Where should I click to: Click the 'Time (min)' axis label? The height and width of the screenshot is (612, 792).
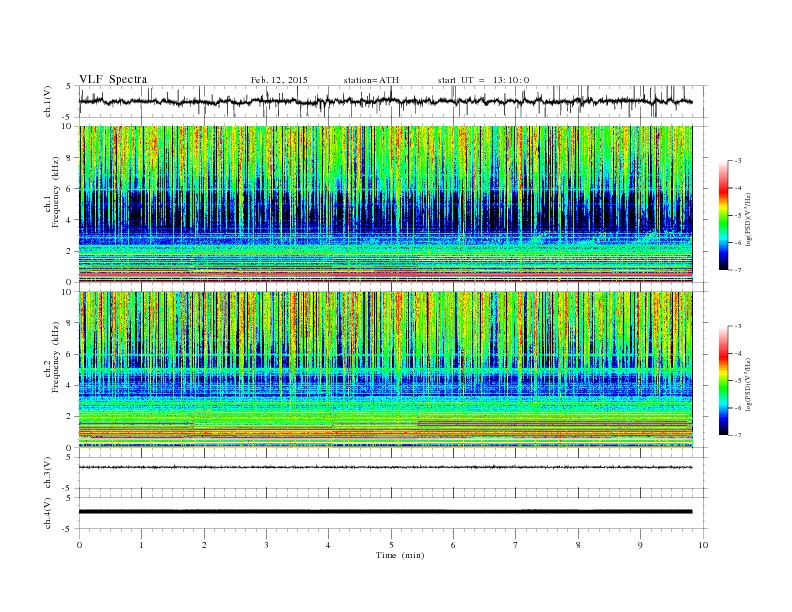click(400, 555)
